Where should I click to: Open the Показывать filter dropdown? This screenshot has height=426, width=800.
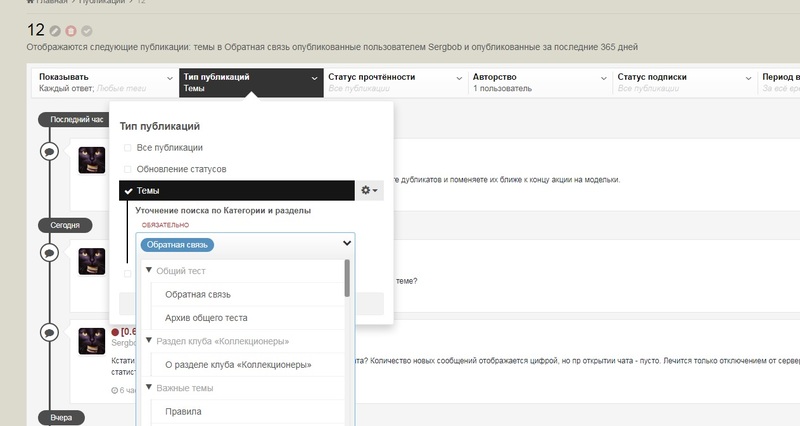[106, 82]
